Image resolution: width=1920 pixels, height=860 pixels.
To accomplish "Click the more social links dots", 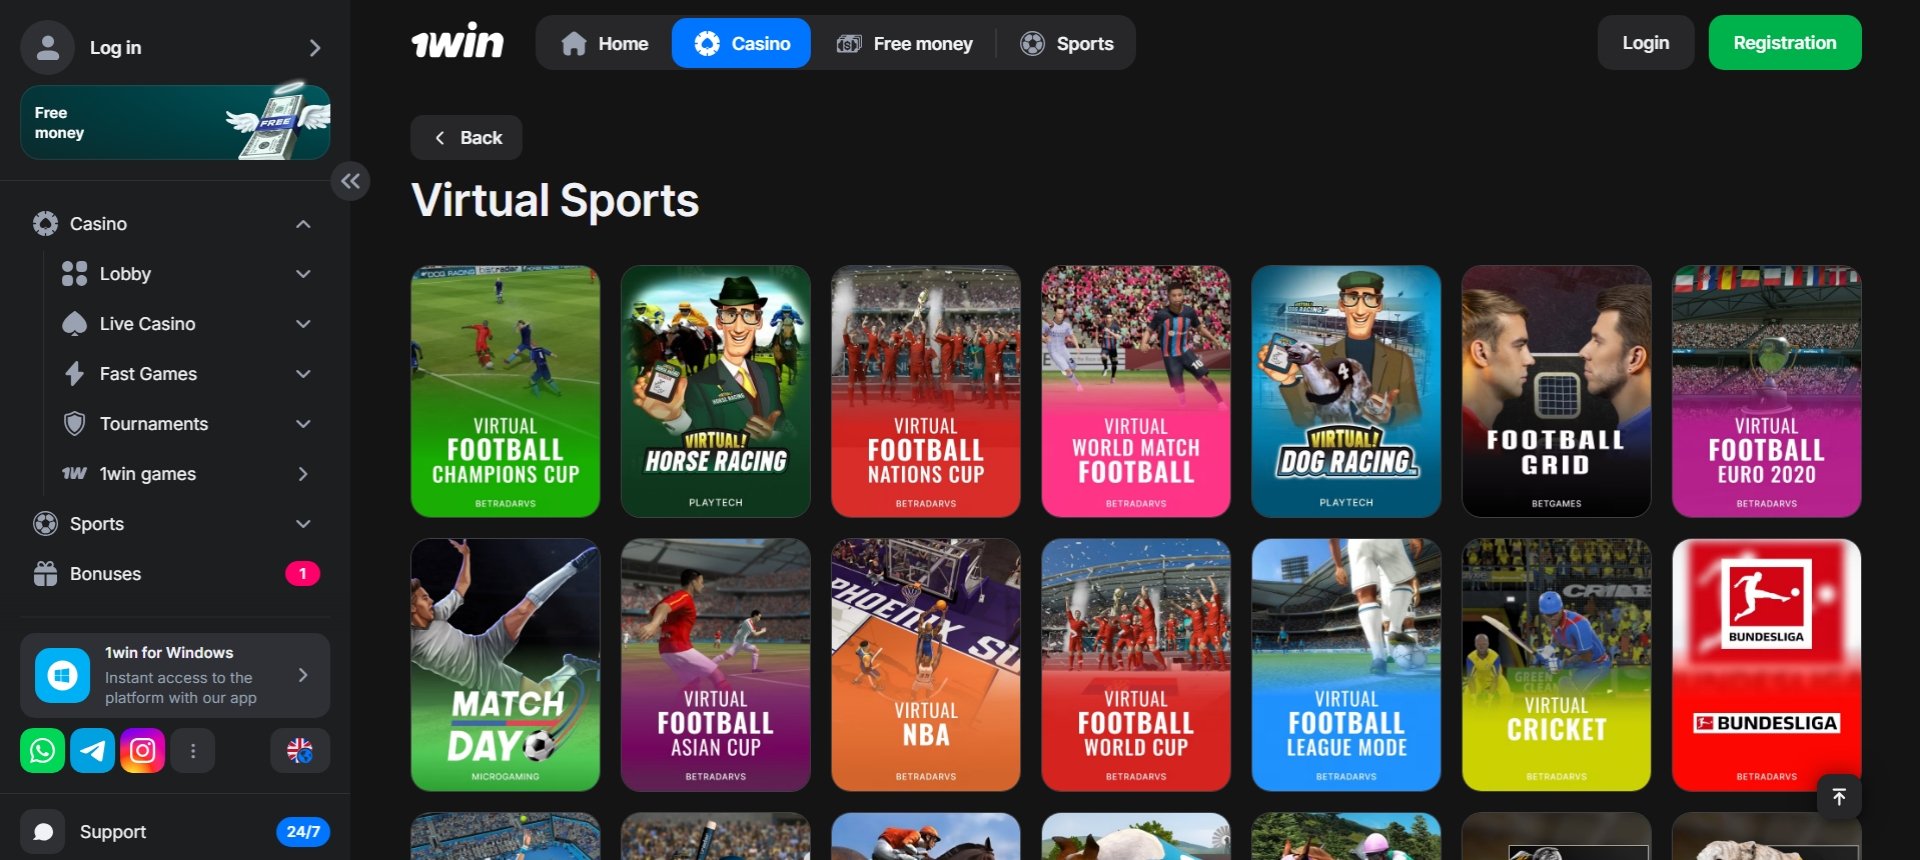I will click(193, 751).
